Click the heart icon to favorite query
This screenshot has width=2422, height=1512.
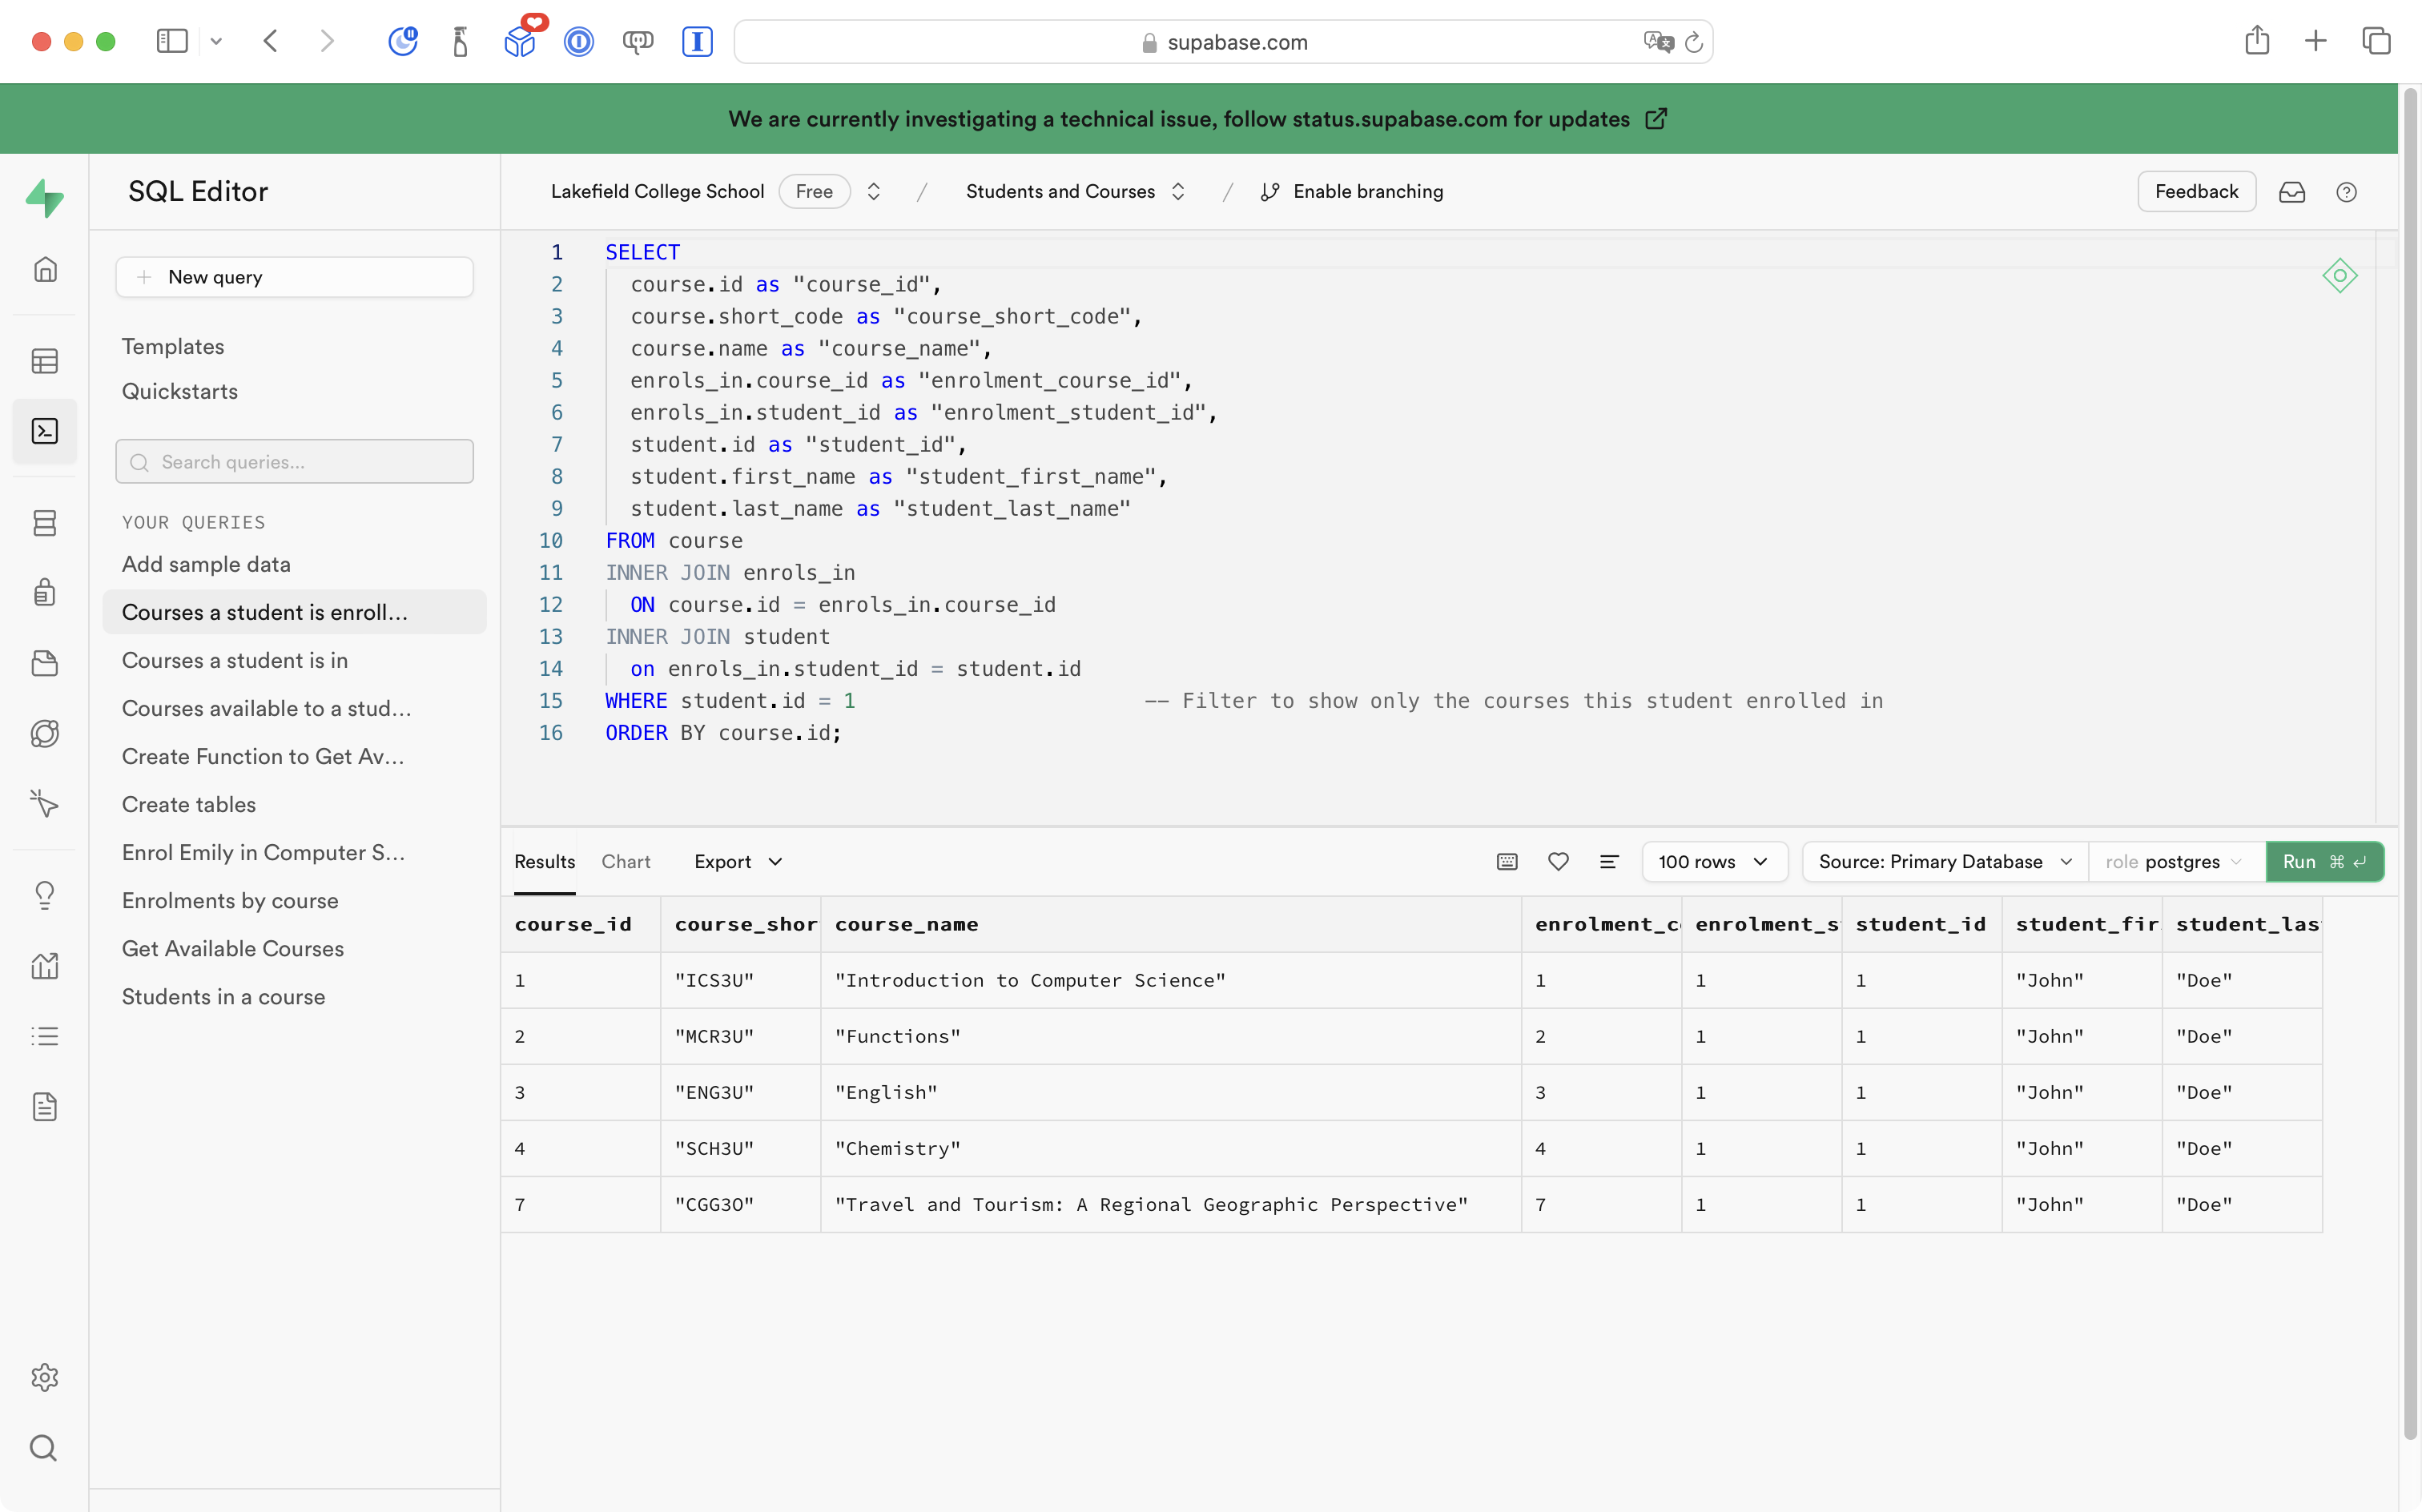pyautogui.click(x=1558, y=861)
